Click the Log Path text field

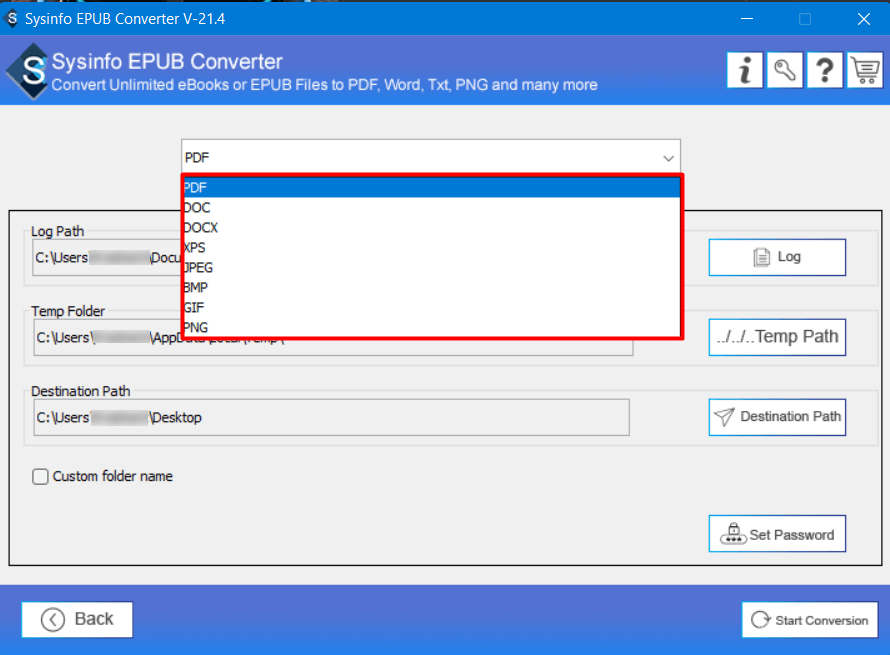pos(107,258)
